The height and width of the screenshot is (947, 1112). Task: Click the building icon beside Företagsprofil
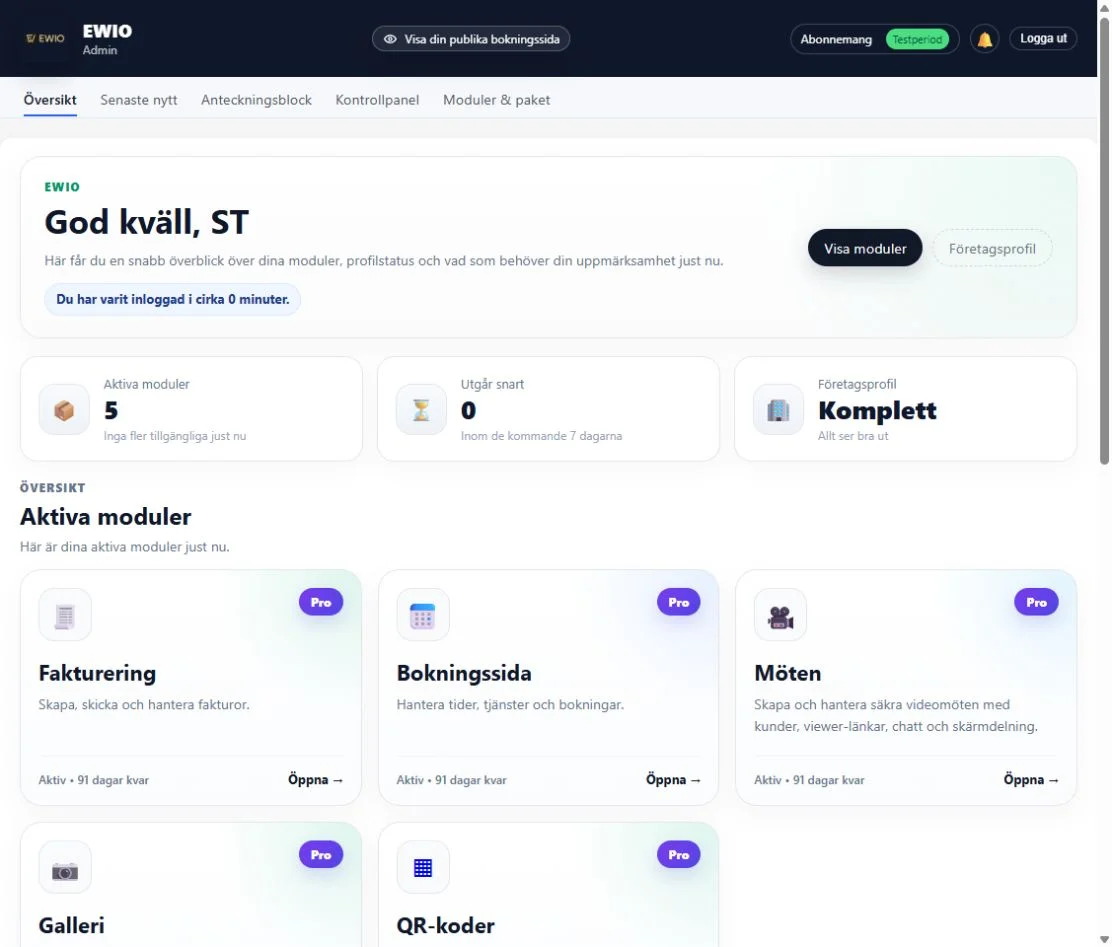point(778,409)
